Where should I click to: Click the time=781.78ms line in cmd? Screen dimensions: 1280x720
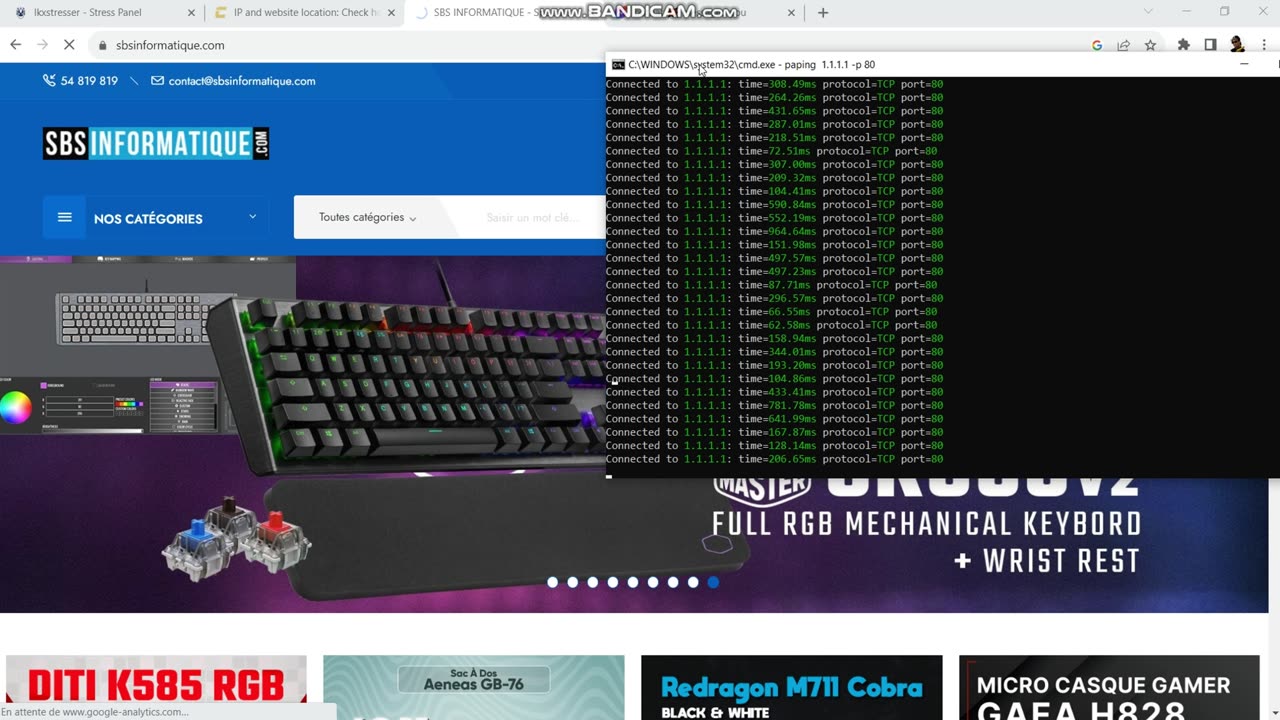774,405
